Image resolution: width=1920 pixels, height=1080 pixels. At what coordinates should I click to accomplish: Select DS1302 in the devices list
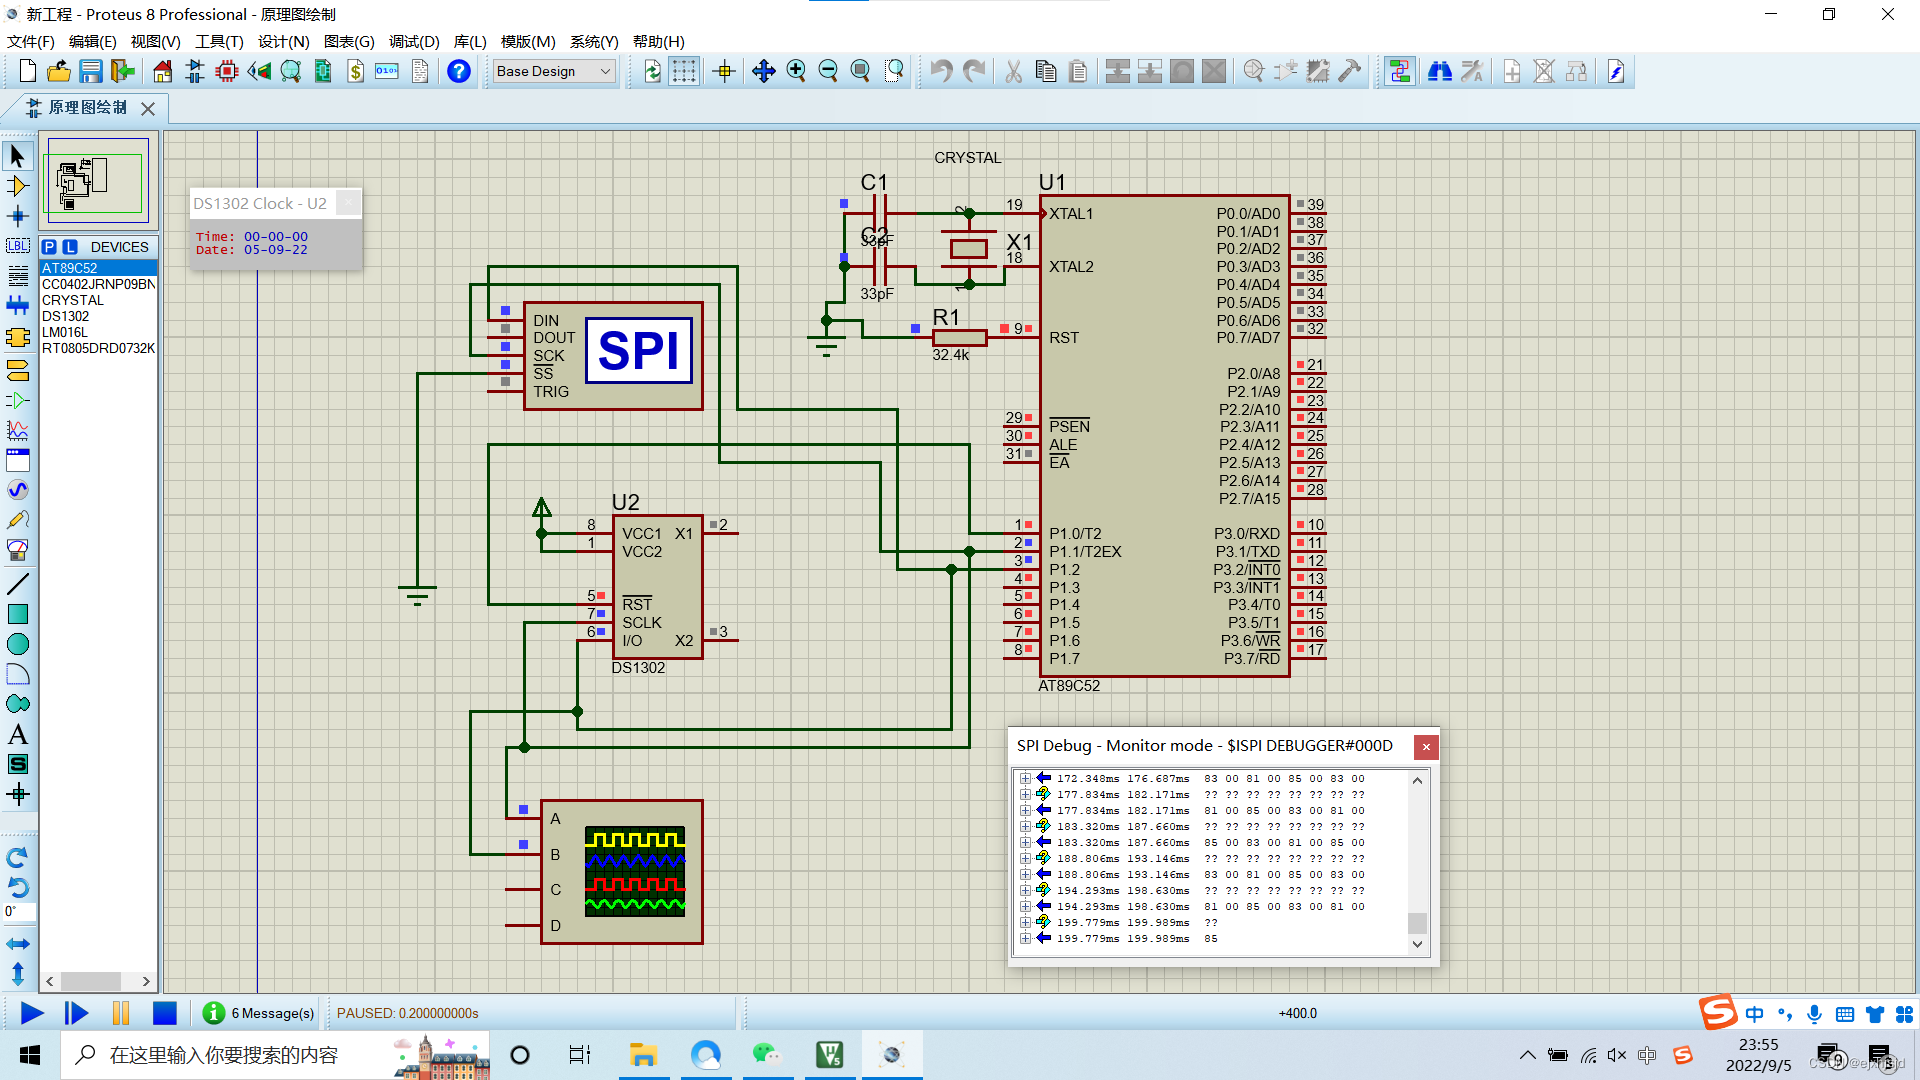65,316
